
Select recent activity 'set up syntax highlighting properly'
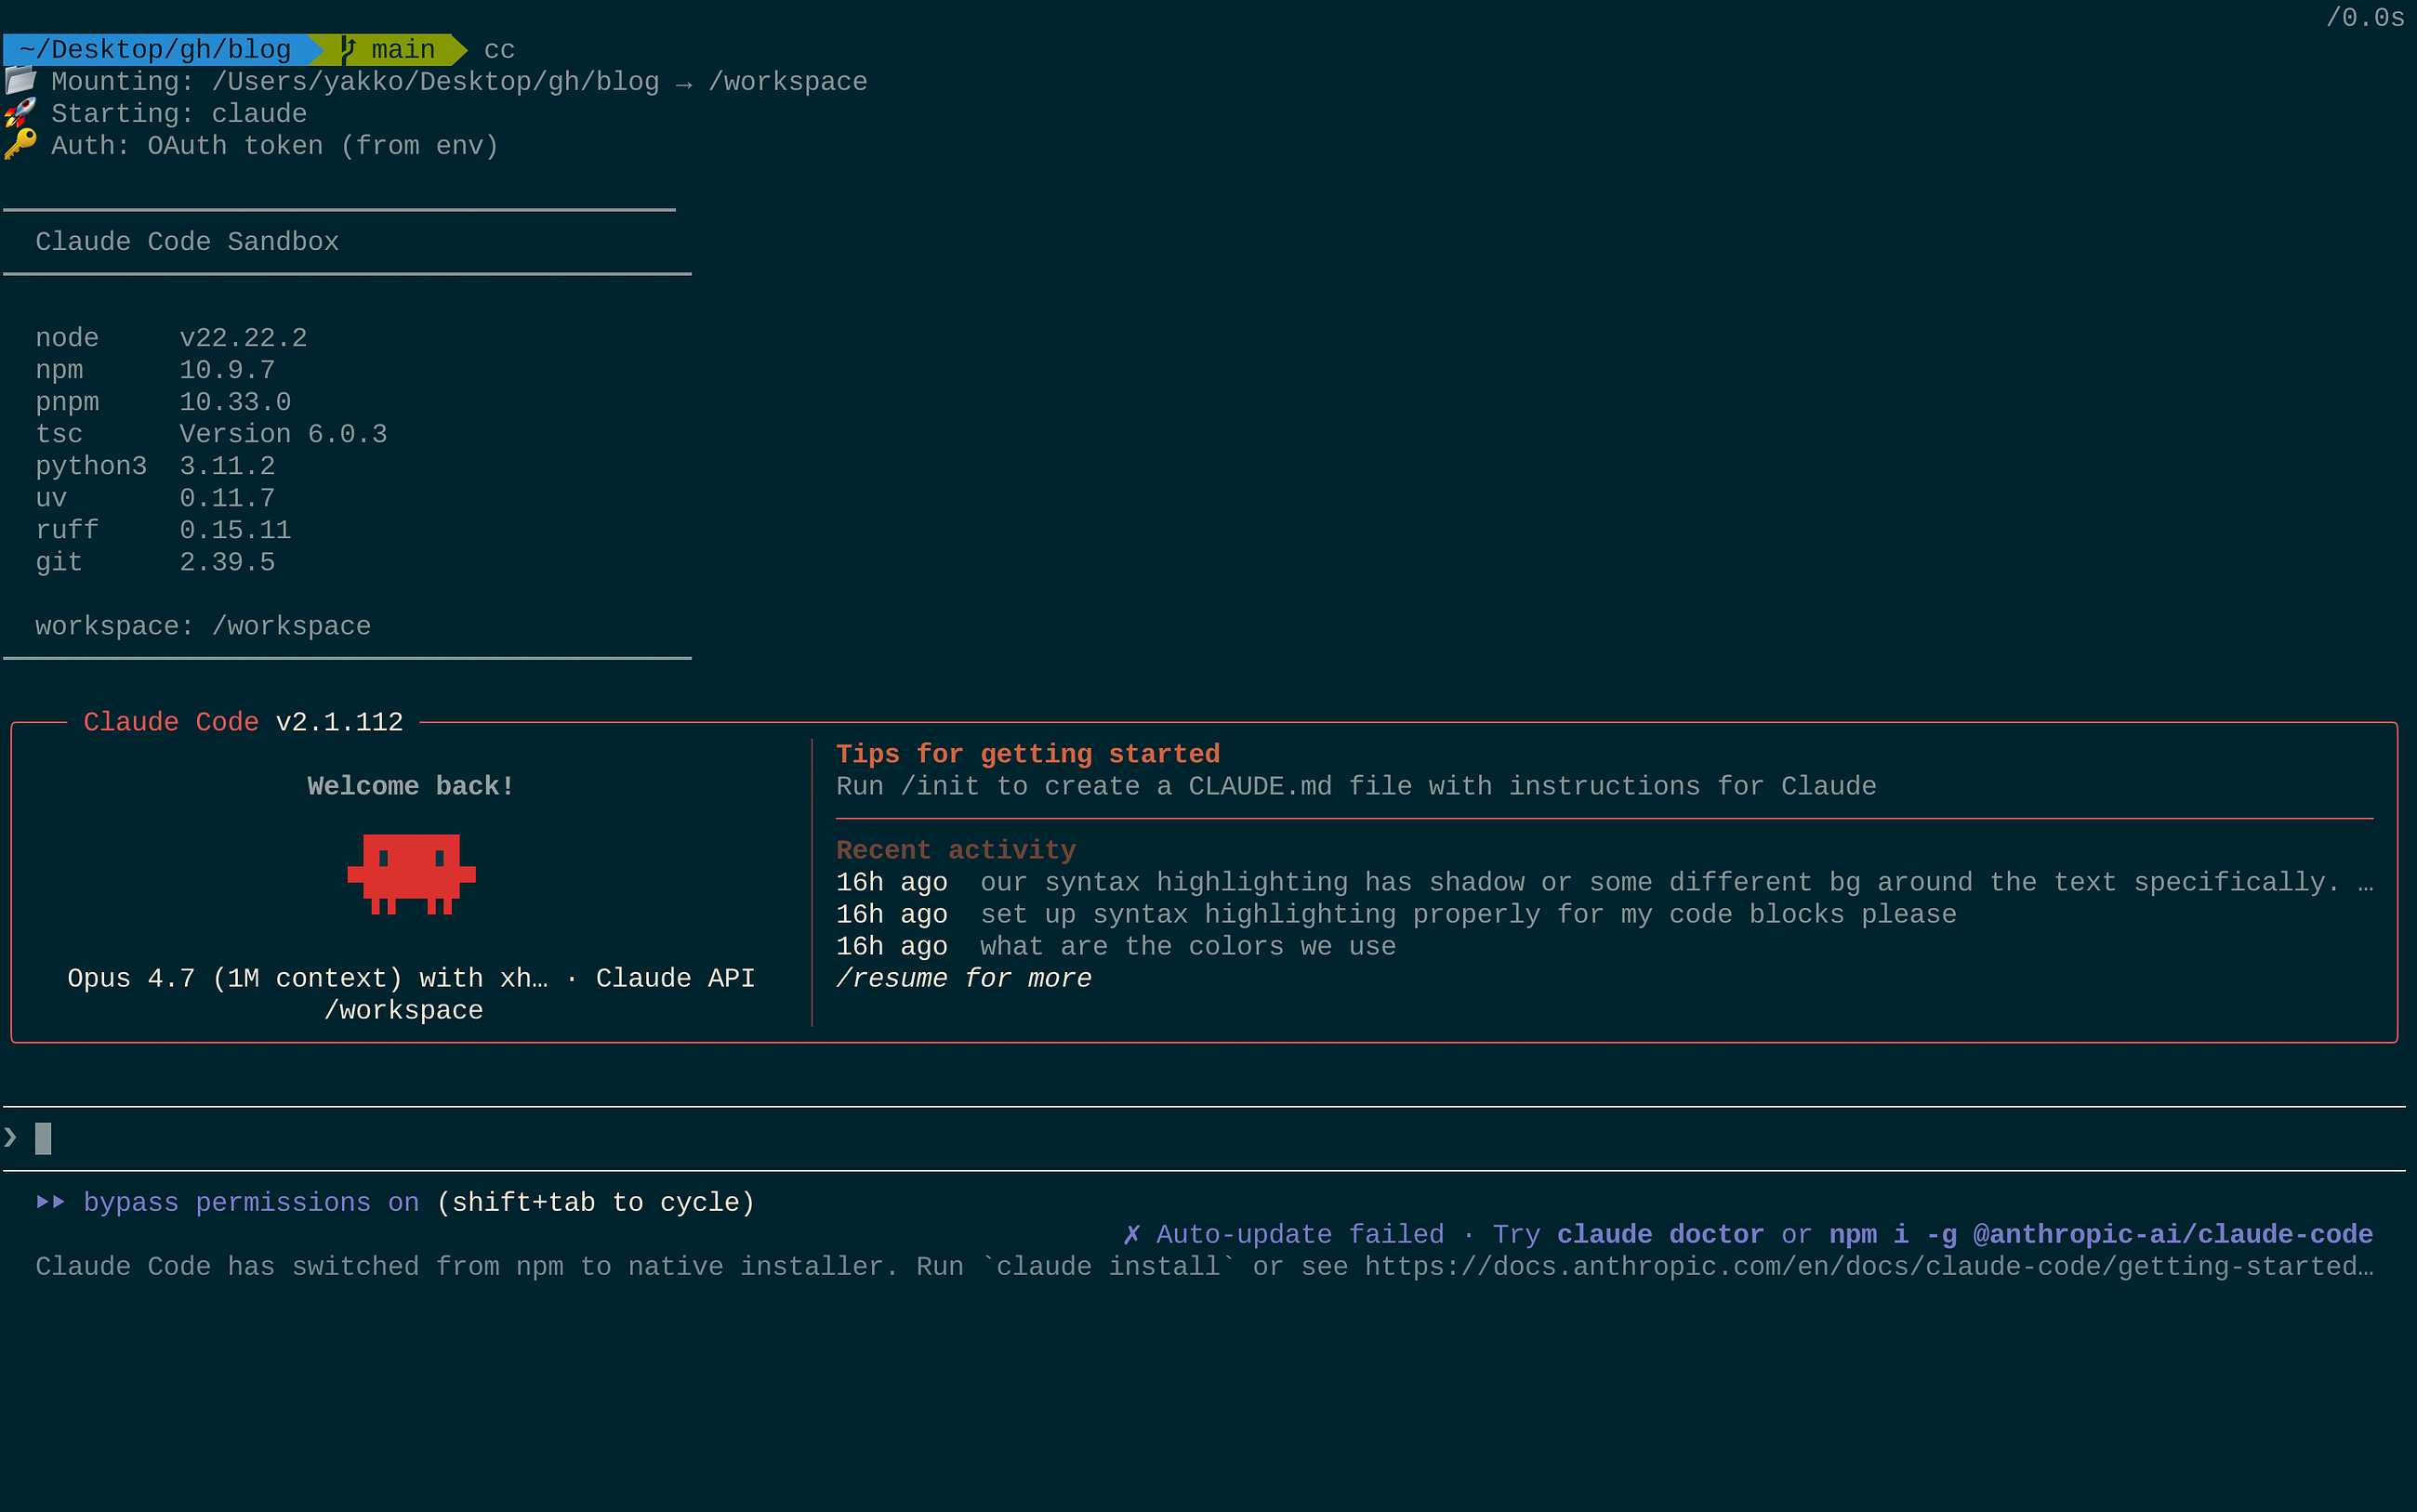point(1396,914)
